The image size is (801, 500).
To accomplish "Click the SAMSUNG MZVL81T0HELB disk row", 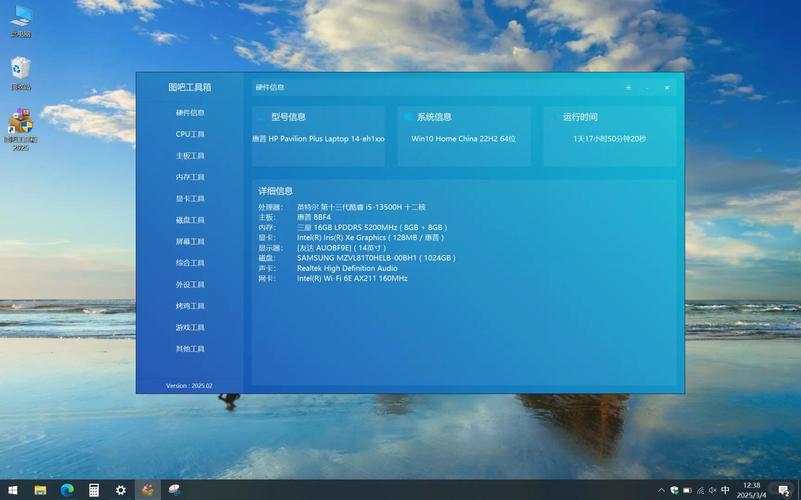I will pyautogui.click(x=357, y=258).
